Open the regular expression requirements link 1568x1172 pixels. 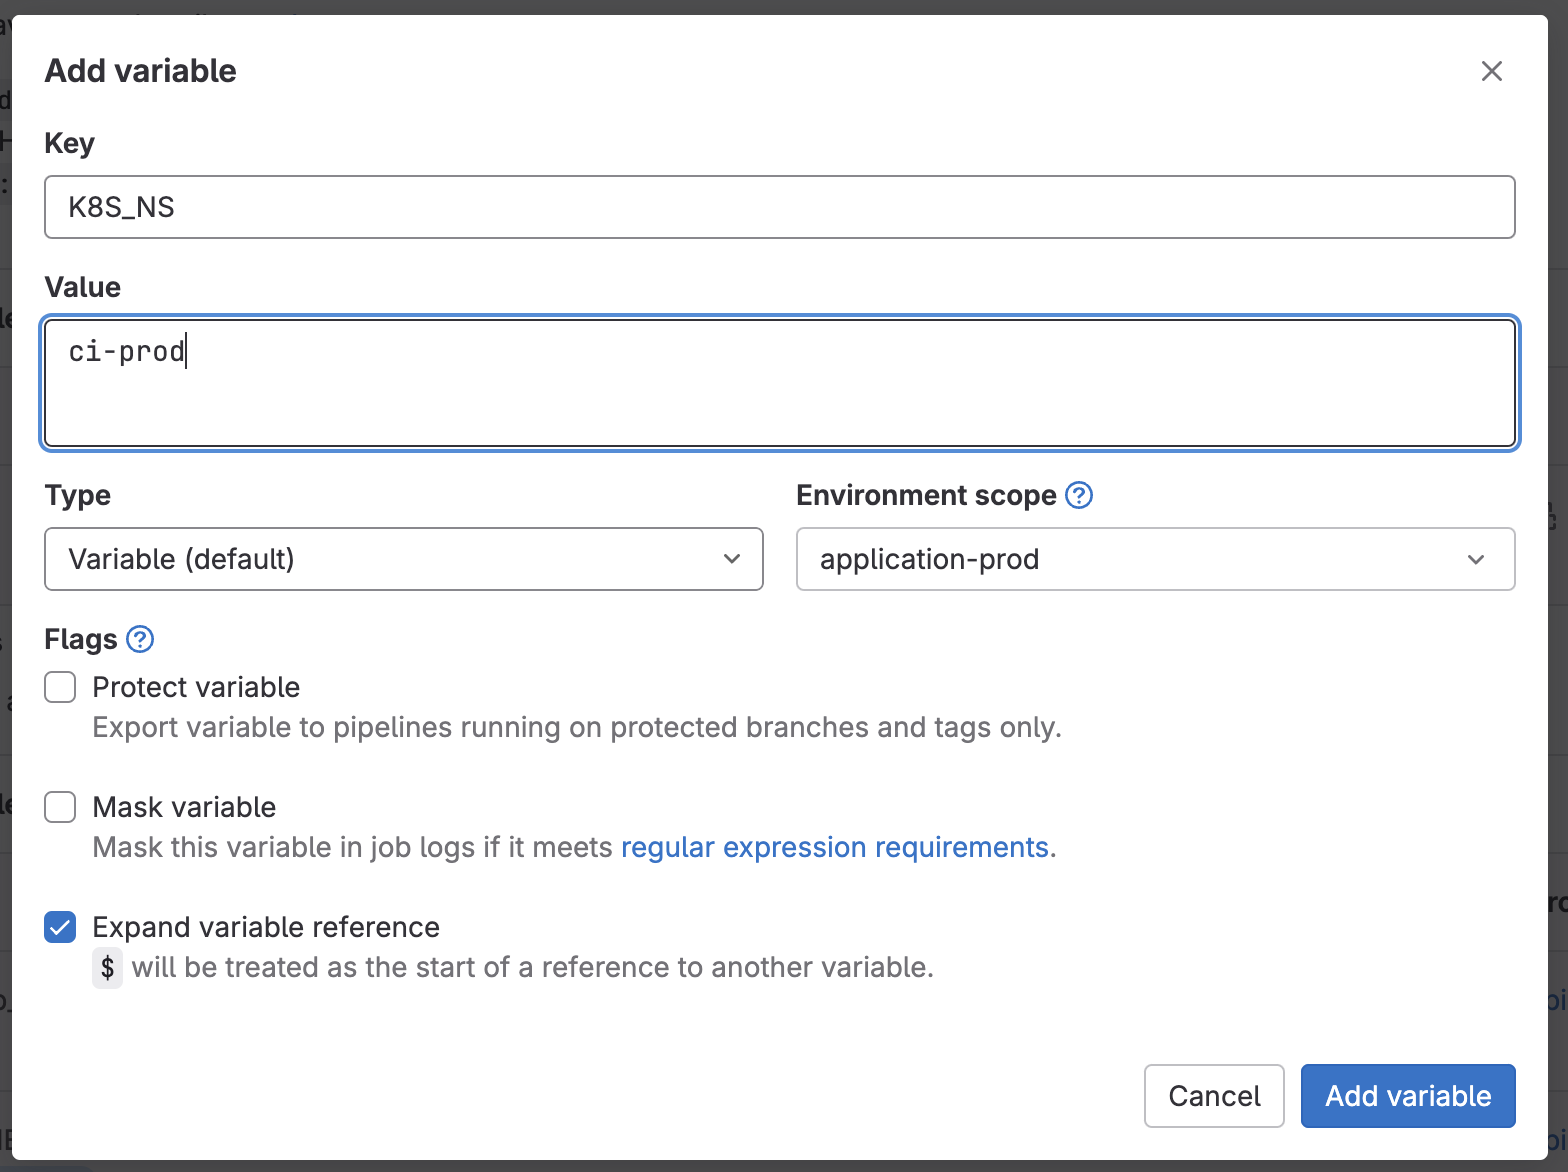[835, 847]
